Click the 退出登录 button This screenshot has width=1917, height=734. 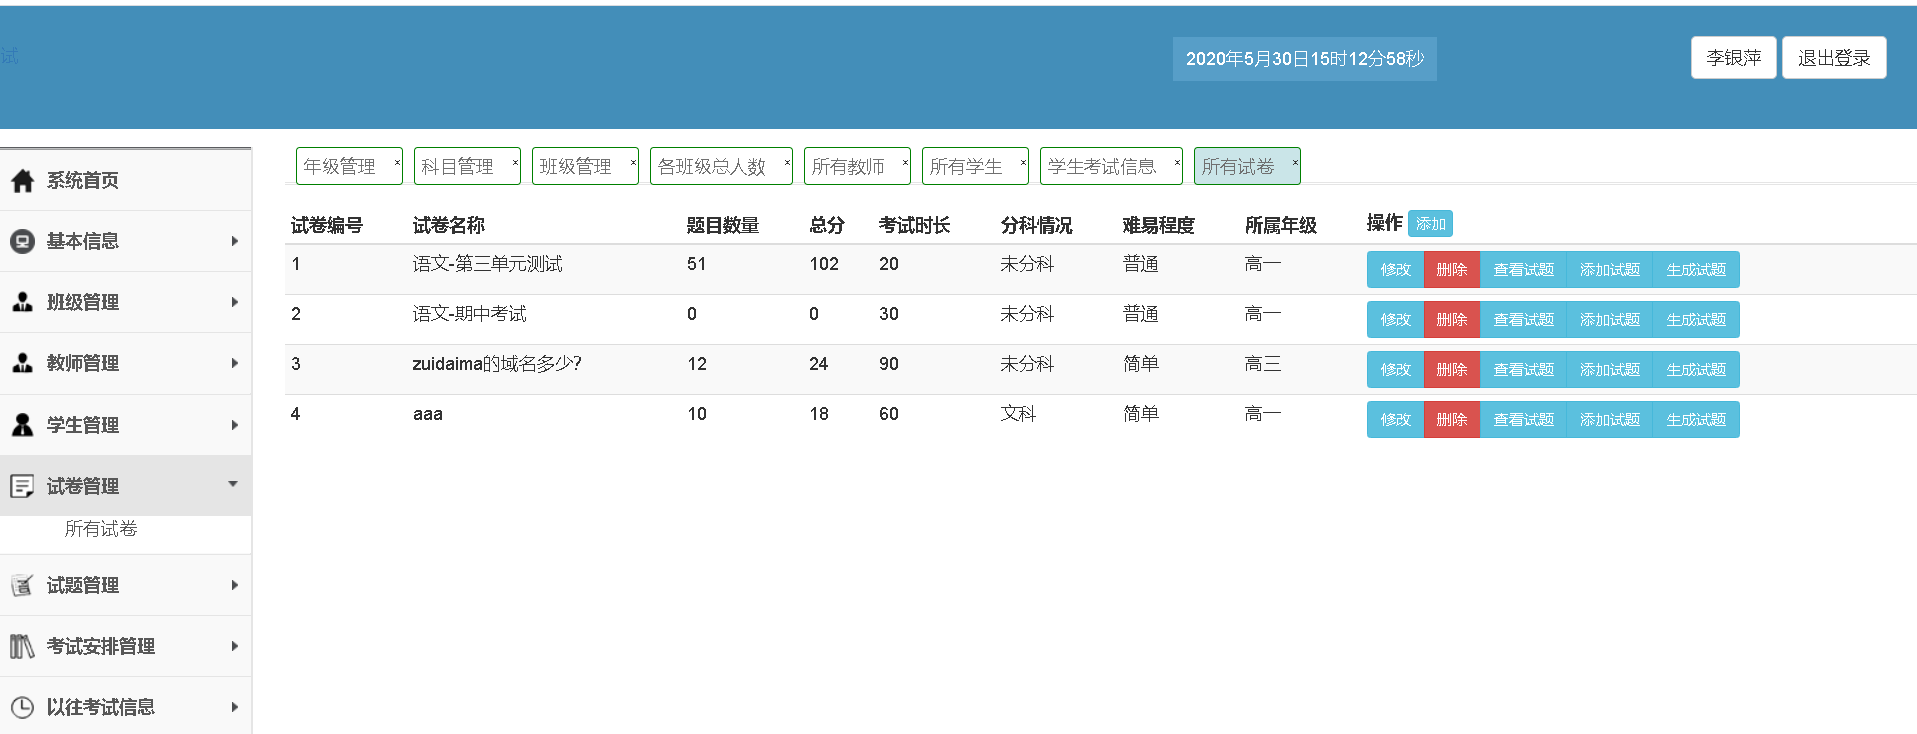pyautogui.click(x=1834, y=58)
